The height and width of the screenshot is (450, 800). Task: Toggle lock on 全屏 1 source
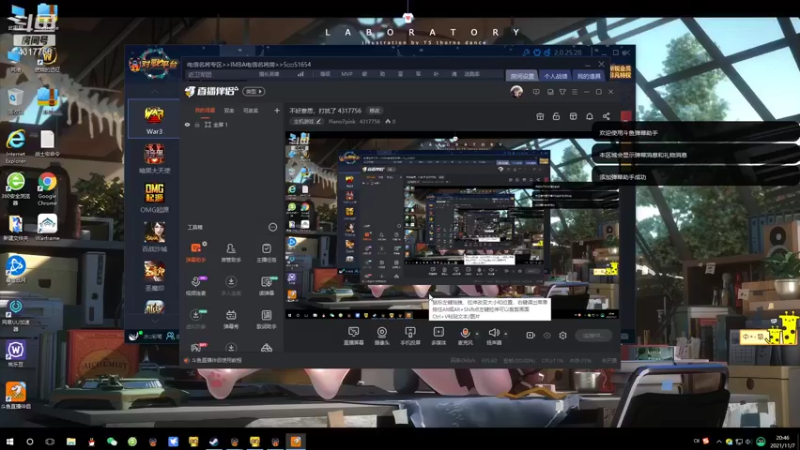[197, 124]
